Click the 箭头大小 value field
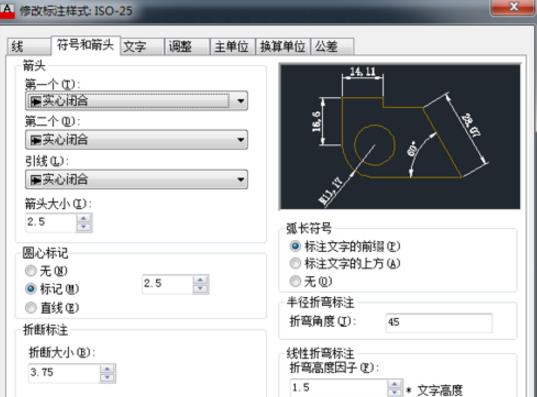 [51, 222]
